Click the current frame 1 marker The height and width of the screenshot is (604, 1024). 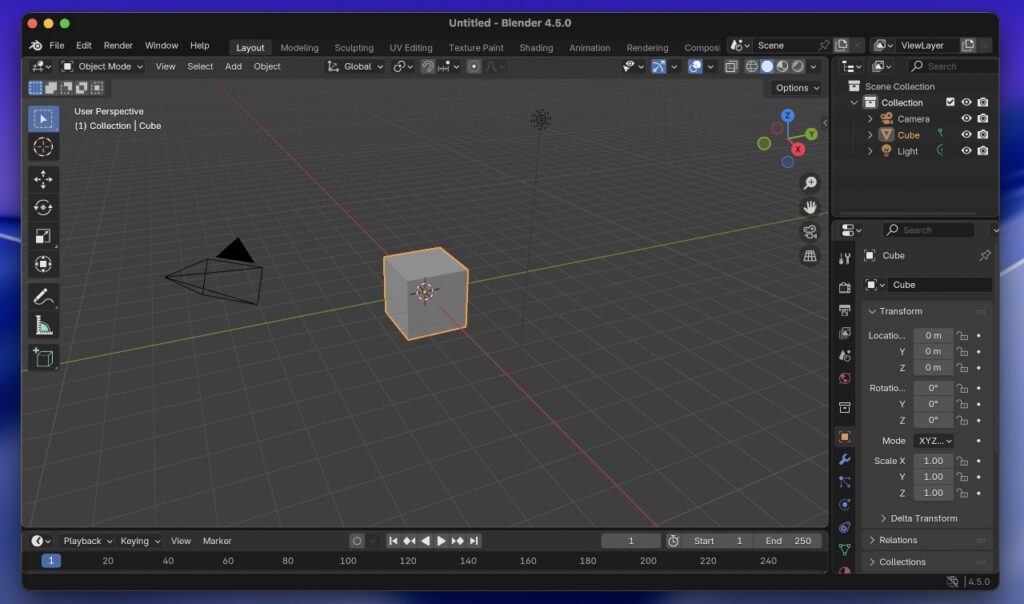point(51,560)
